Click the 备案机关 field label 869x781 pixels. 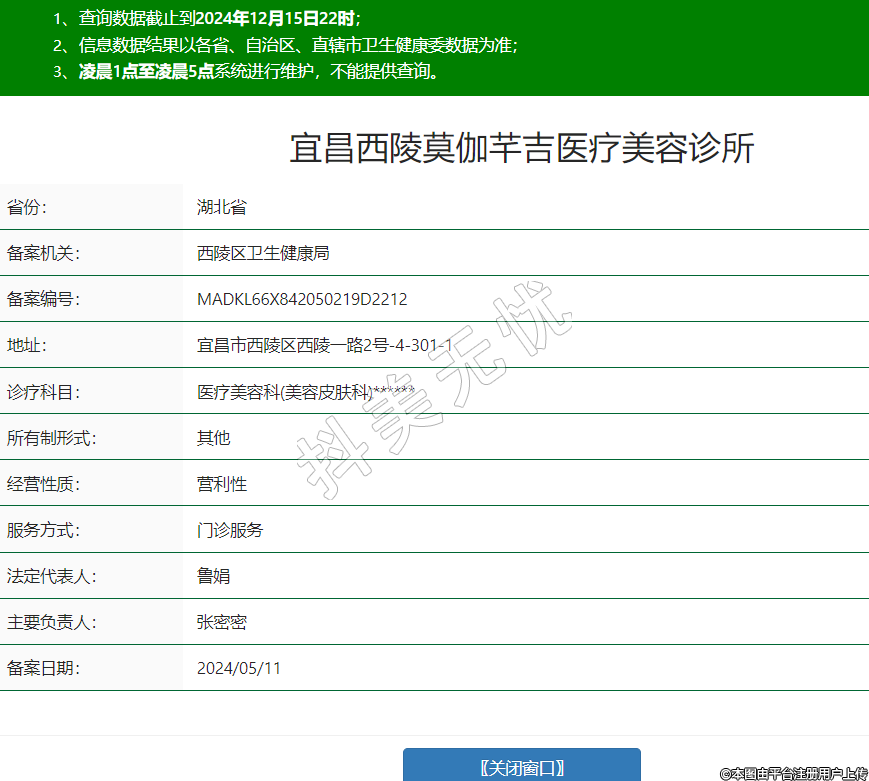pyautogui.click(x=43, y=254)
